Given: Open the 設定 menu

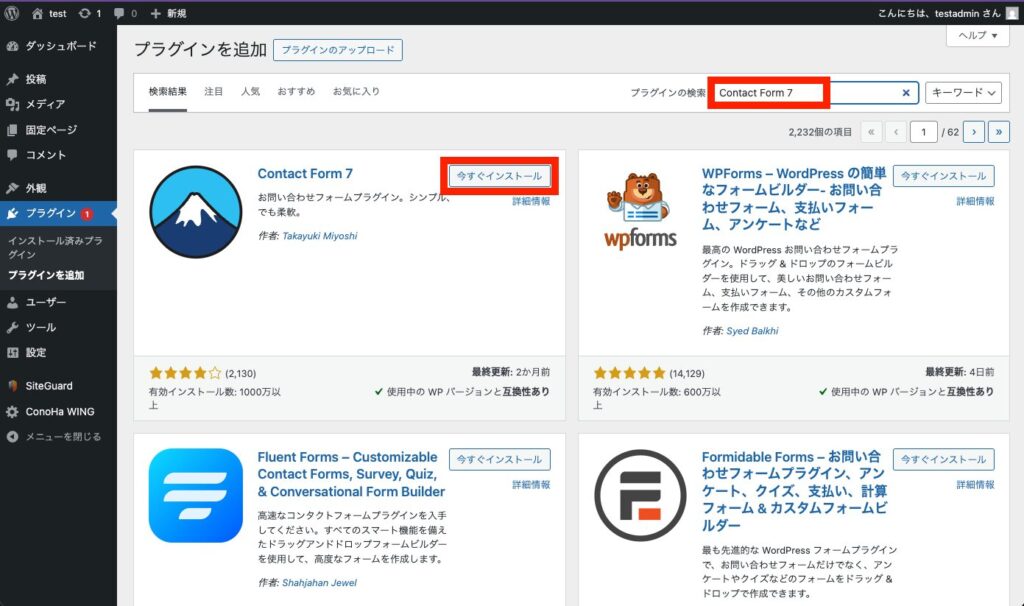Looking at the screenshot, I should tap(58, 353).
